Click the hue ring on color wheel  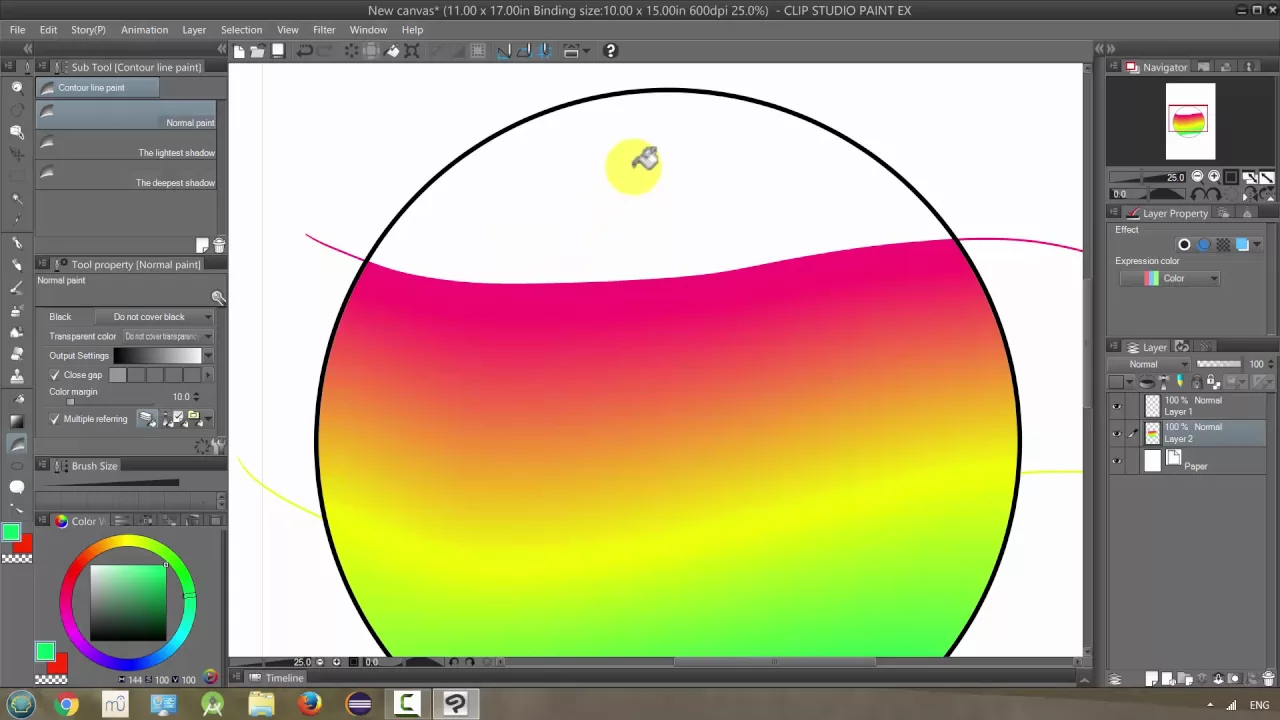point(127,541)
